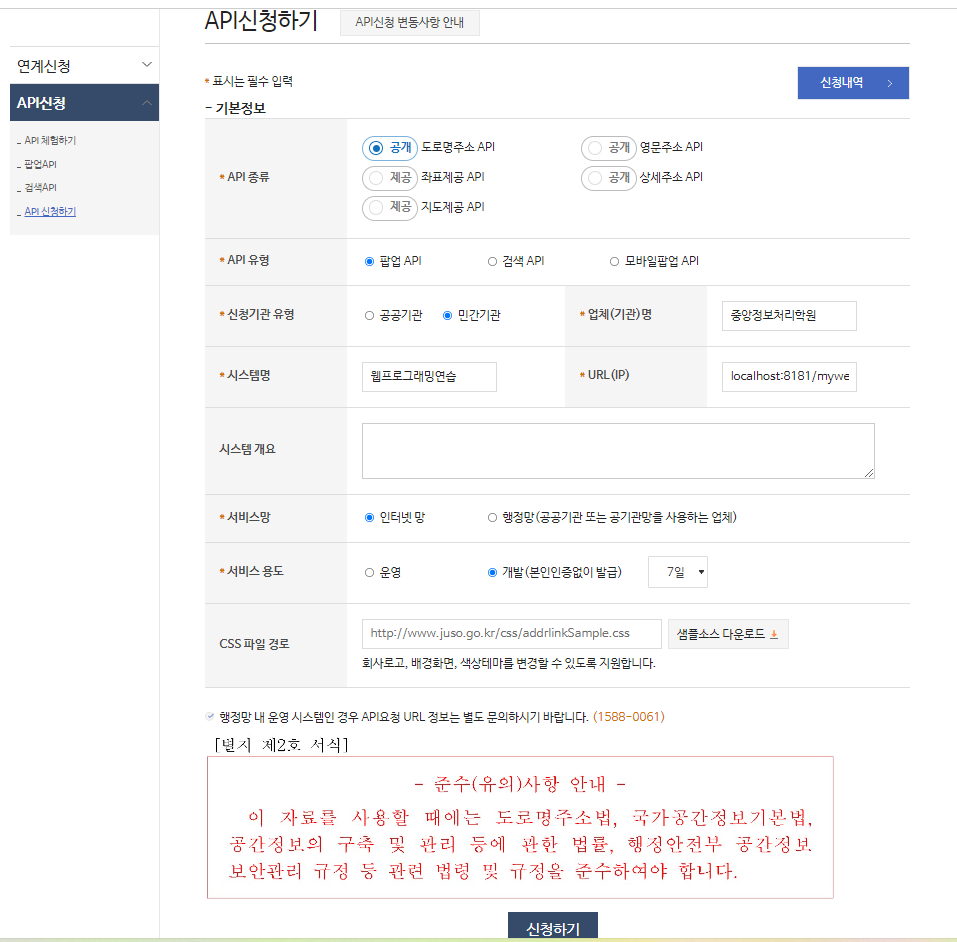This screenshot has height=942, width=957.
Task: Click 샘플소스 다운로드 button
Action: coord(728,634)
